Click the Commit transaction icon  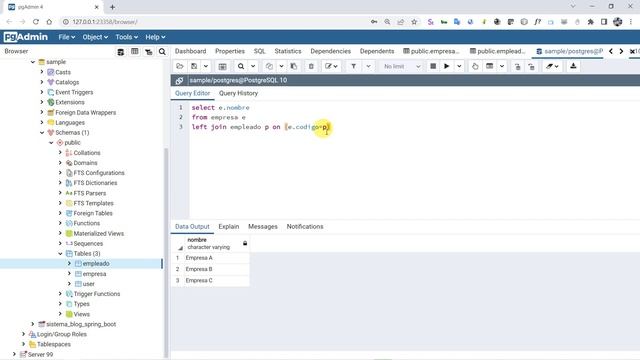coord(518,66)
